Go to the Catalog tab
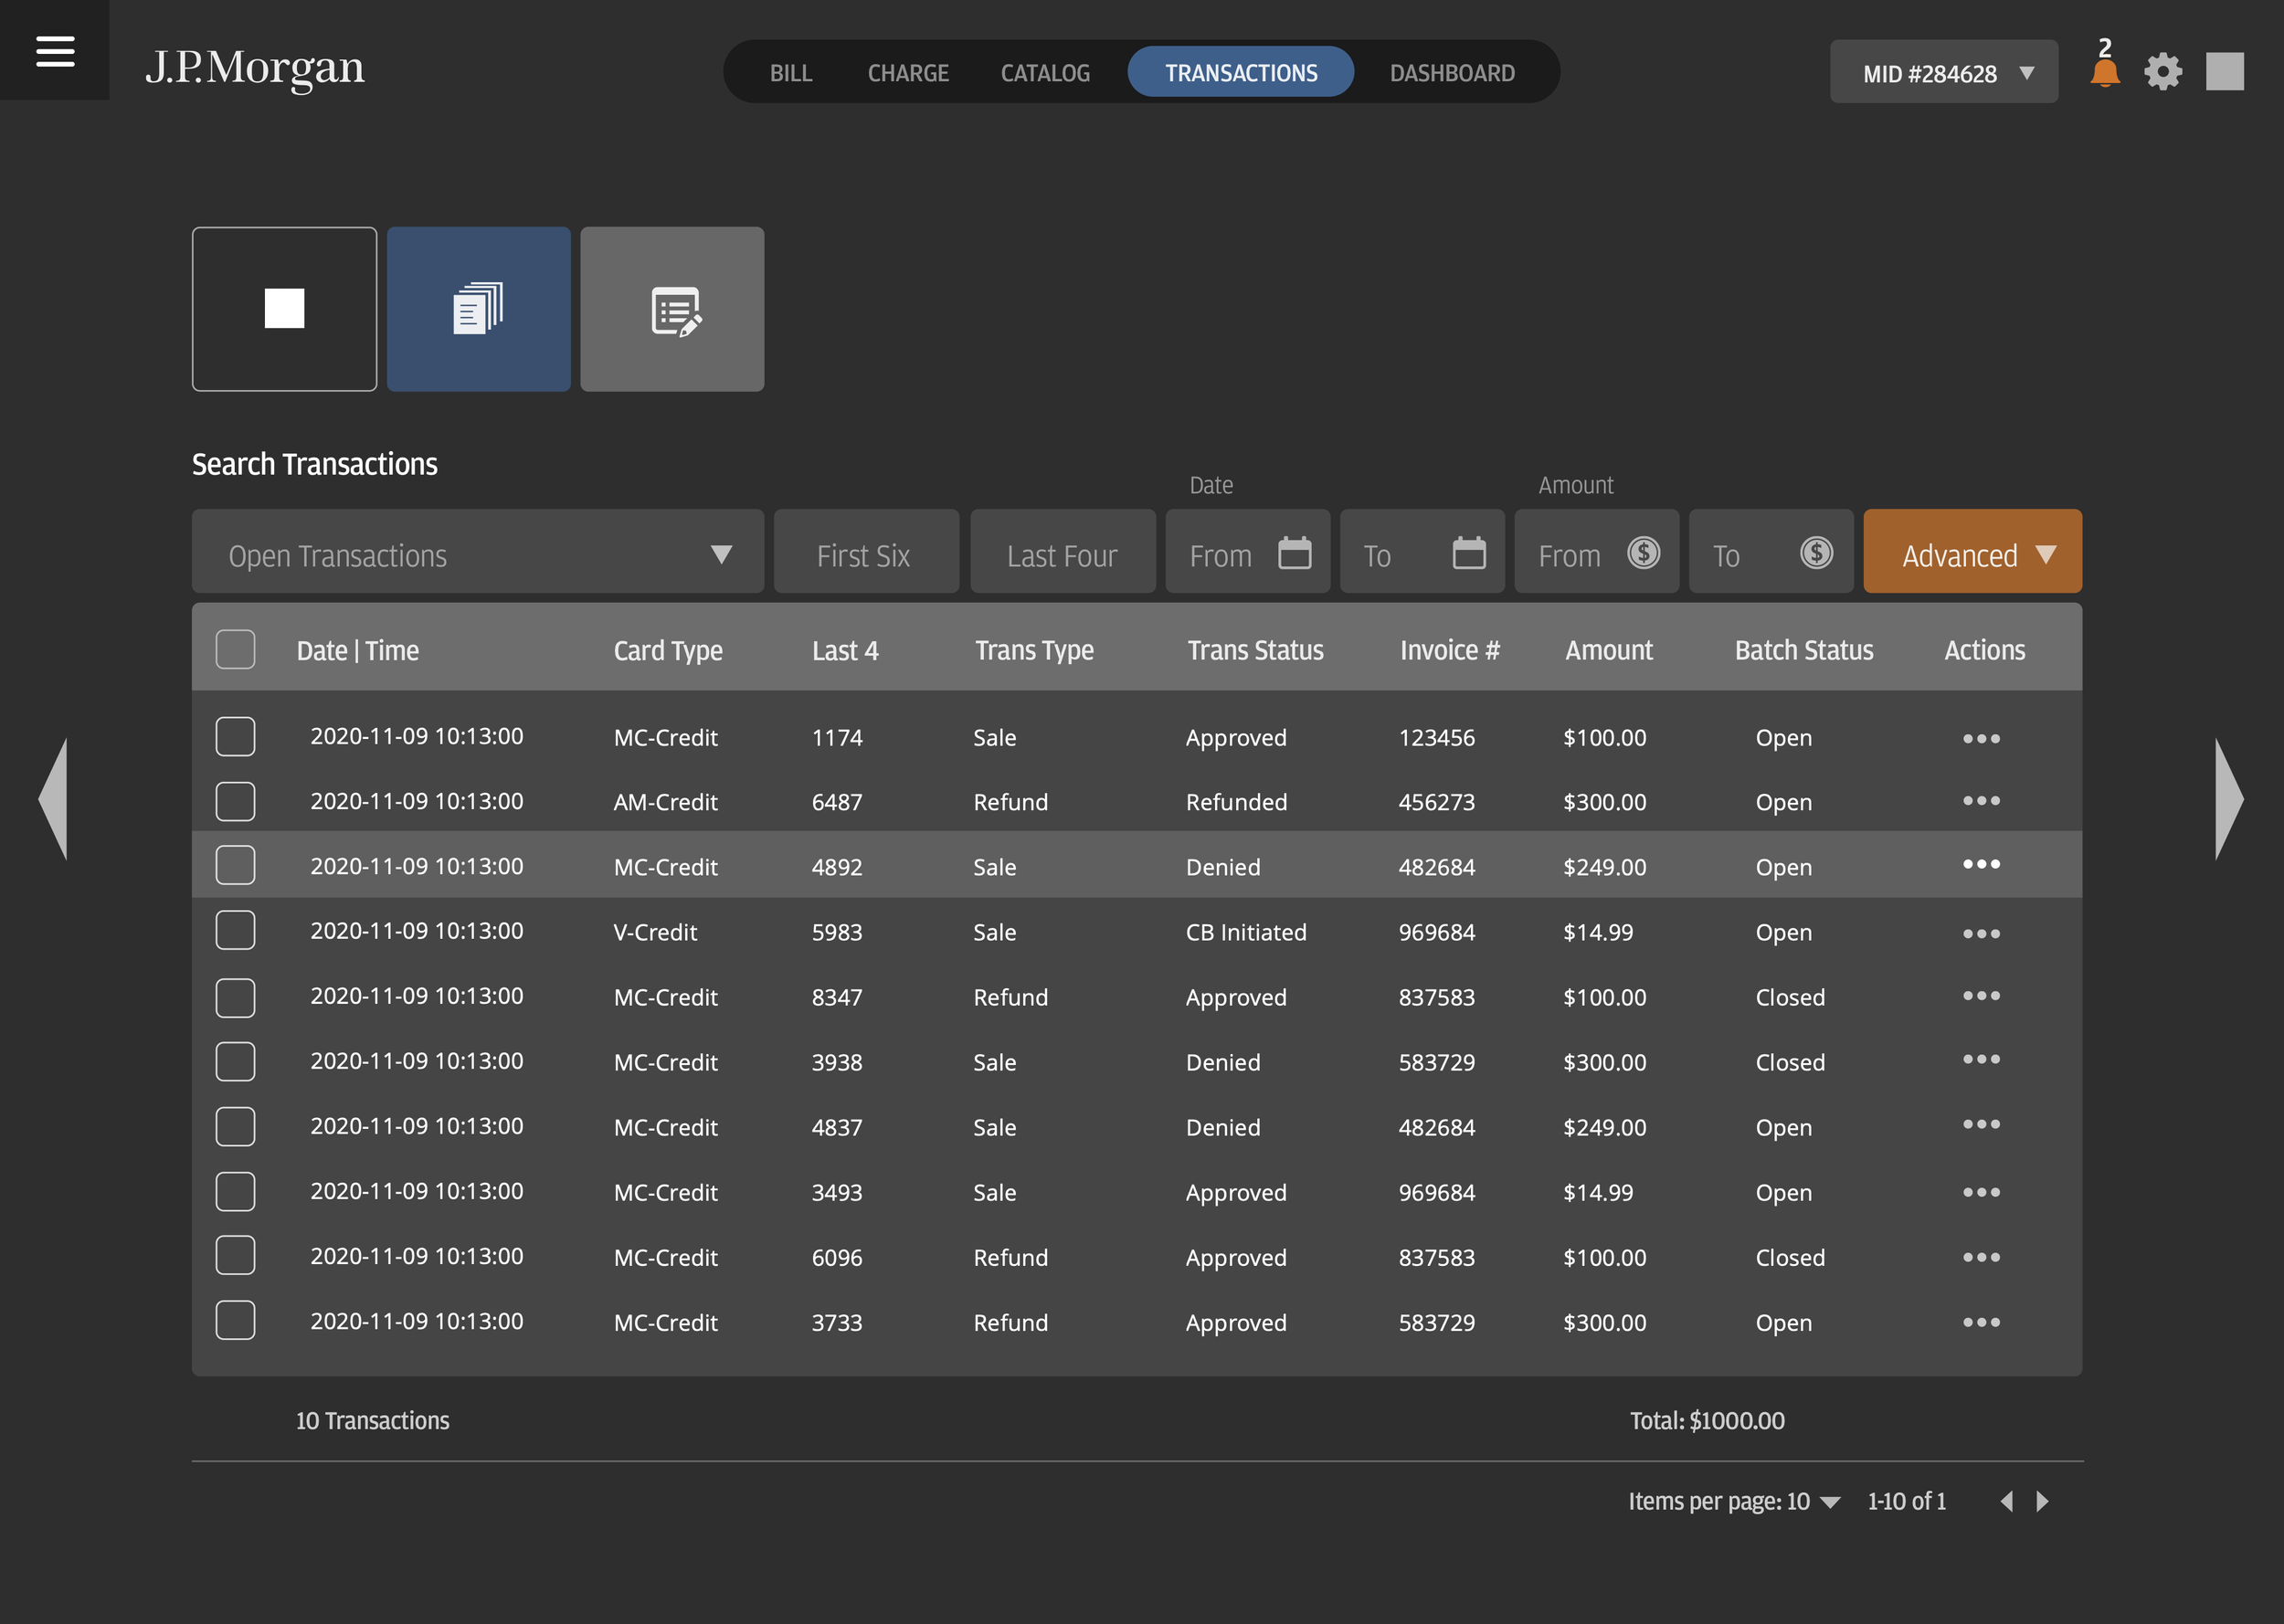This screenshot has height=1624, width=2284. tap(1044, 71)
